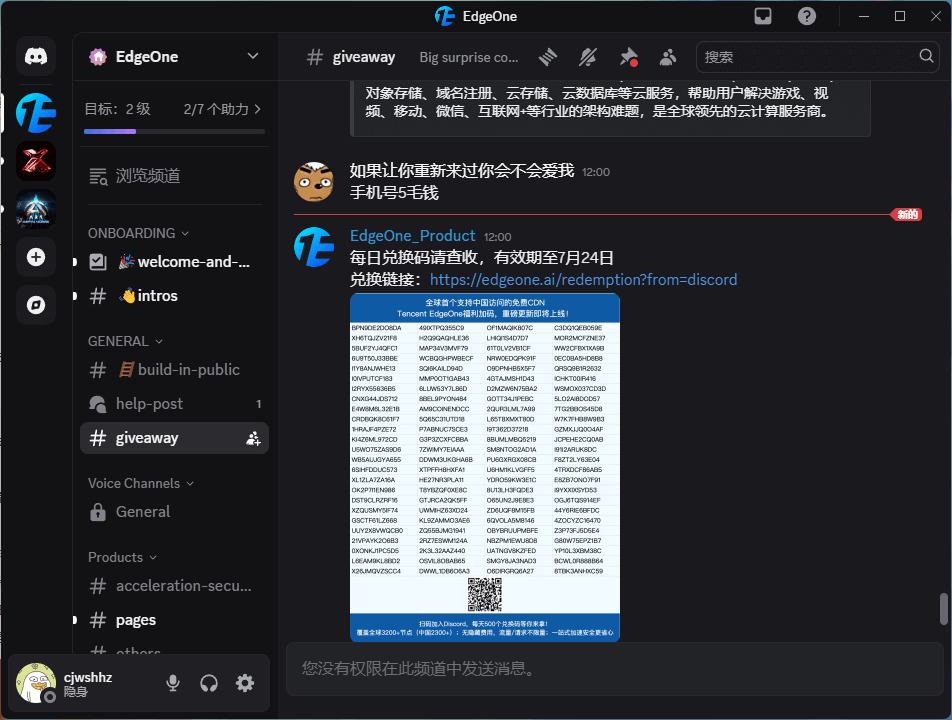The width and height of the screenshot is (952, 720).
Task: Open the redemption codes image attachment
Action: (484, 467)
